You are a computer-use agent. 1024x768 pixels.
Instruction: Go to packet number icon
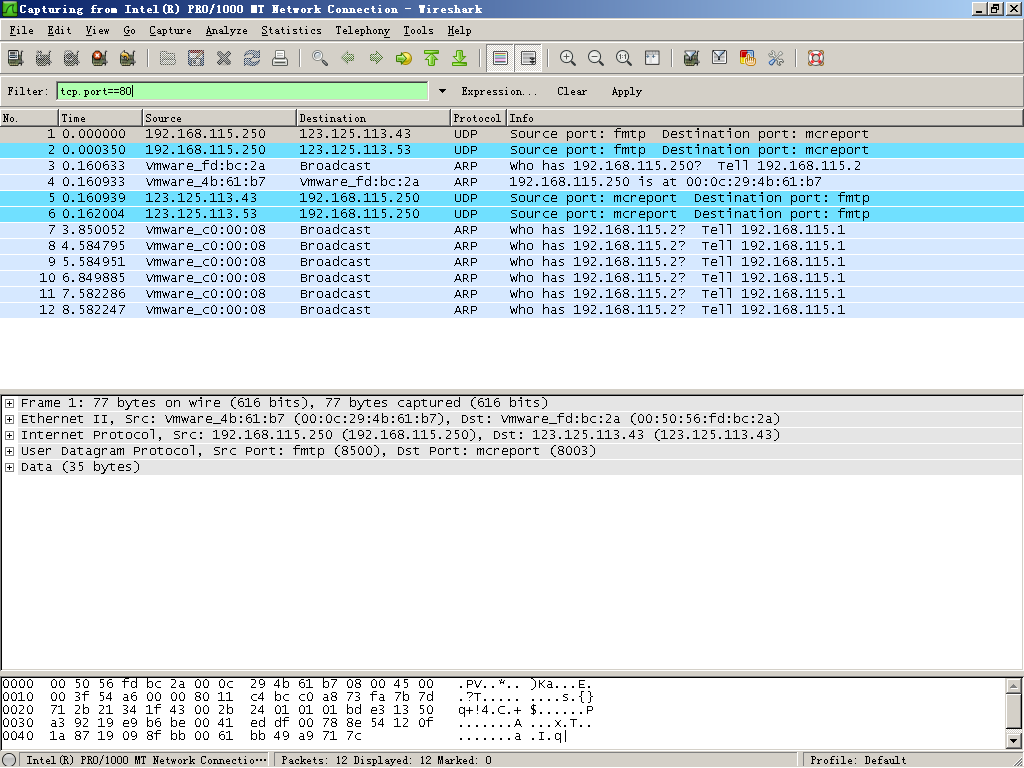pyautogui.click(x=404, y=58)
